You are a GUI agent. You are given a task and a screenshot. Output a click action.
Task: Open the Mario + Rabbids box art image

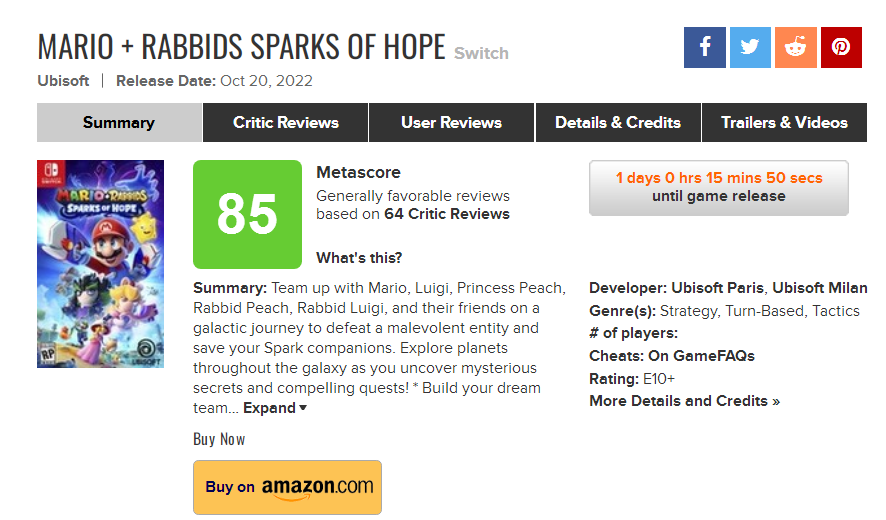coord(101,264)
